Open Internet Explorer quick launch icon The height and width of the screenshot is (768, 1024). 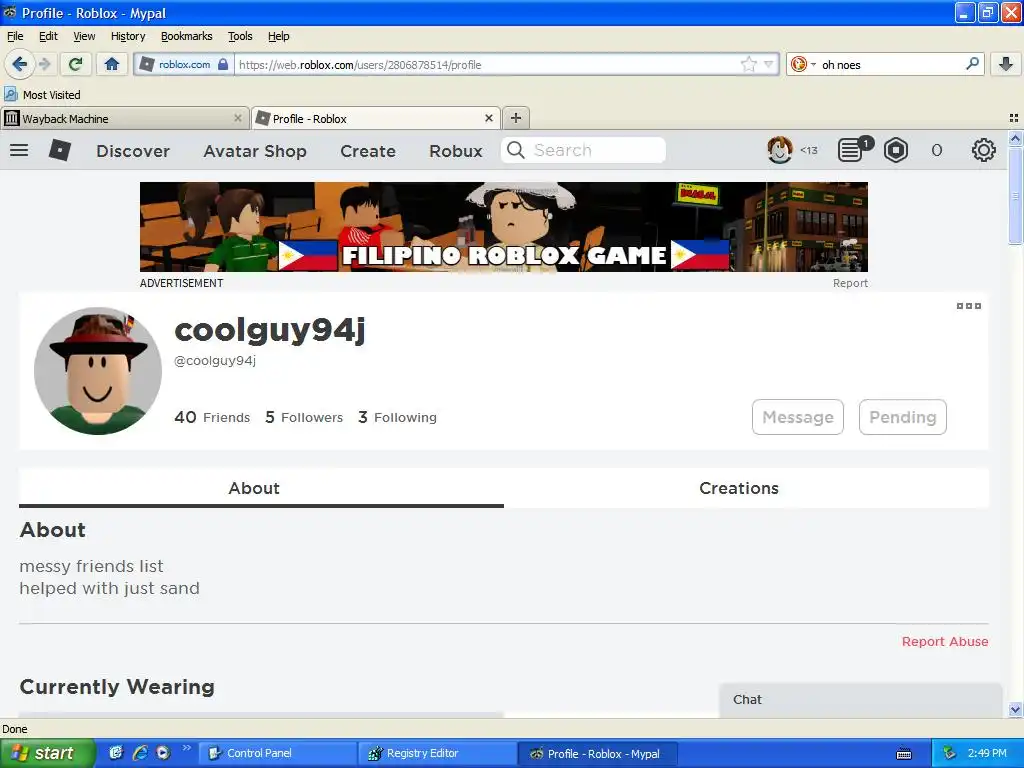click(140, 753)
